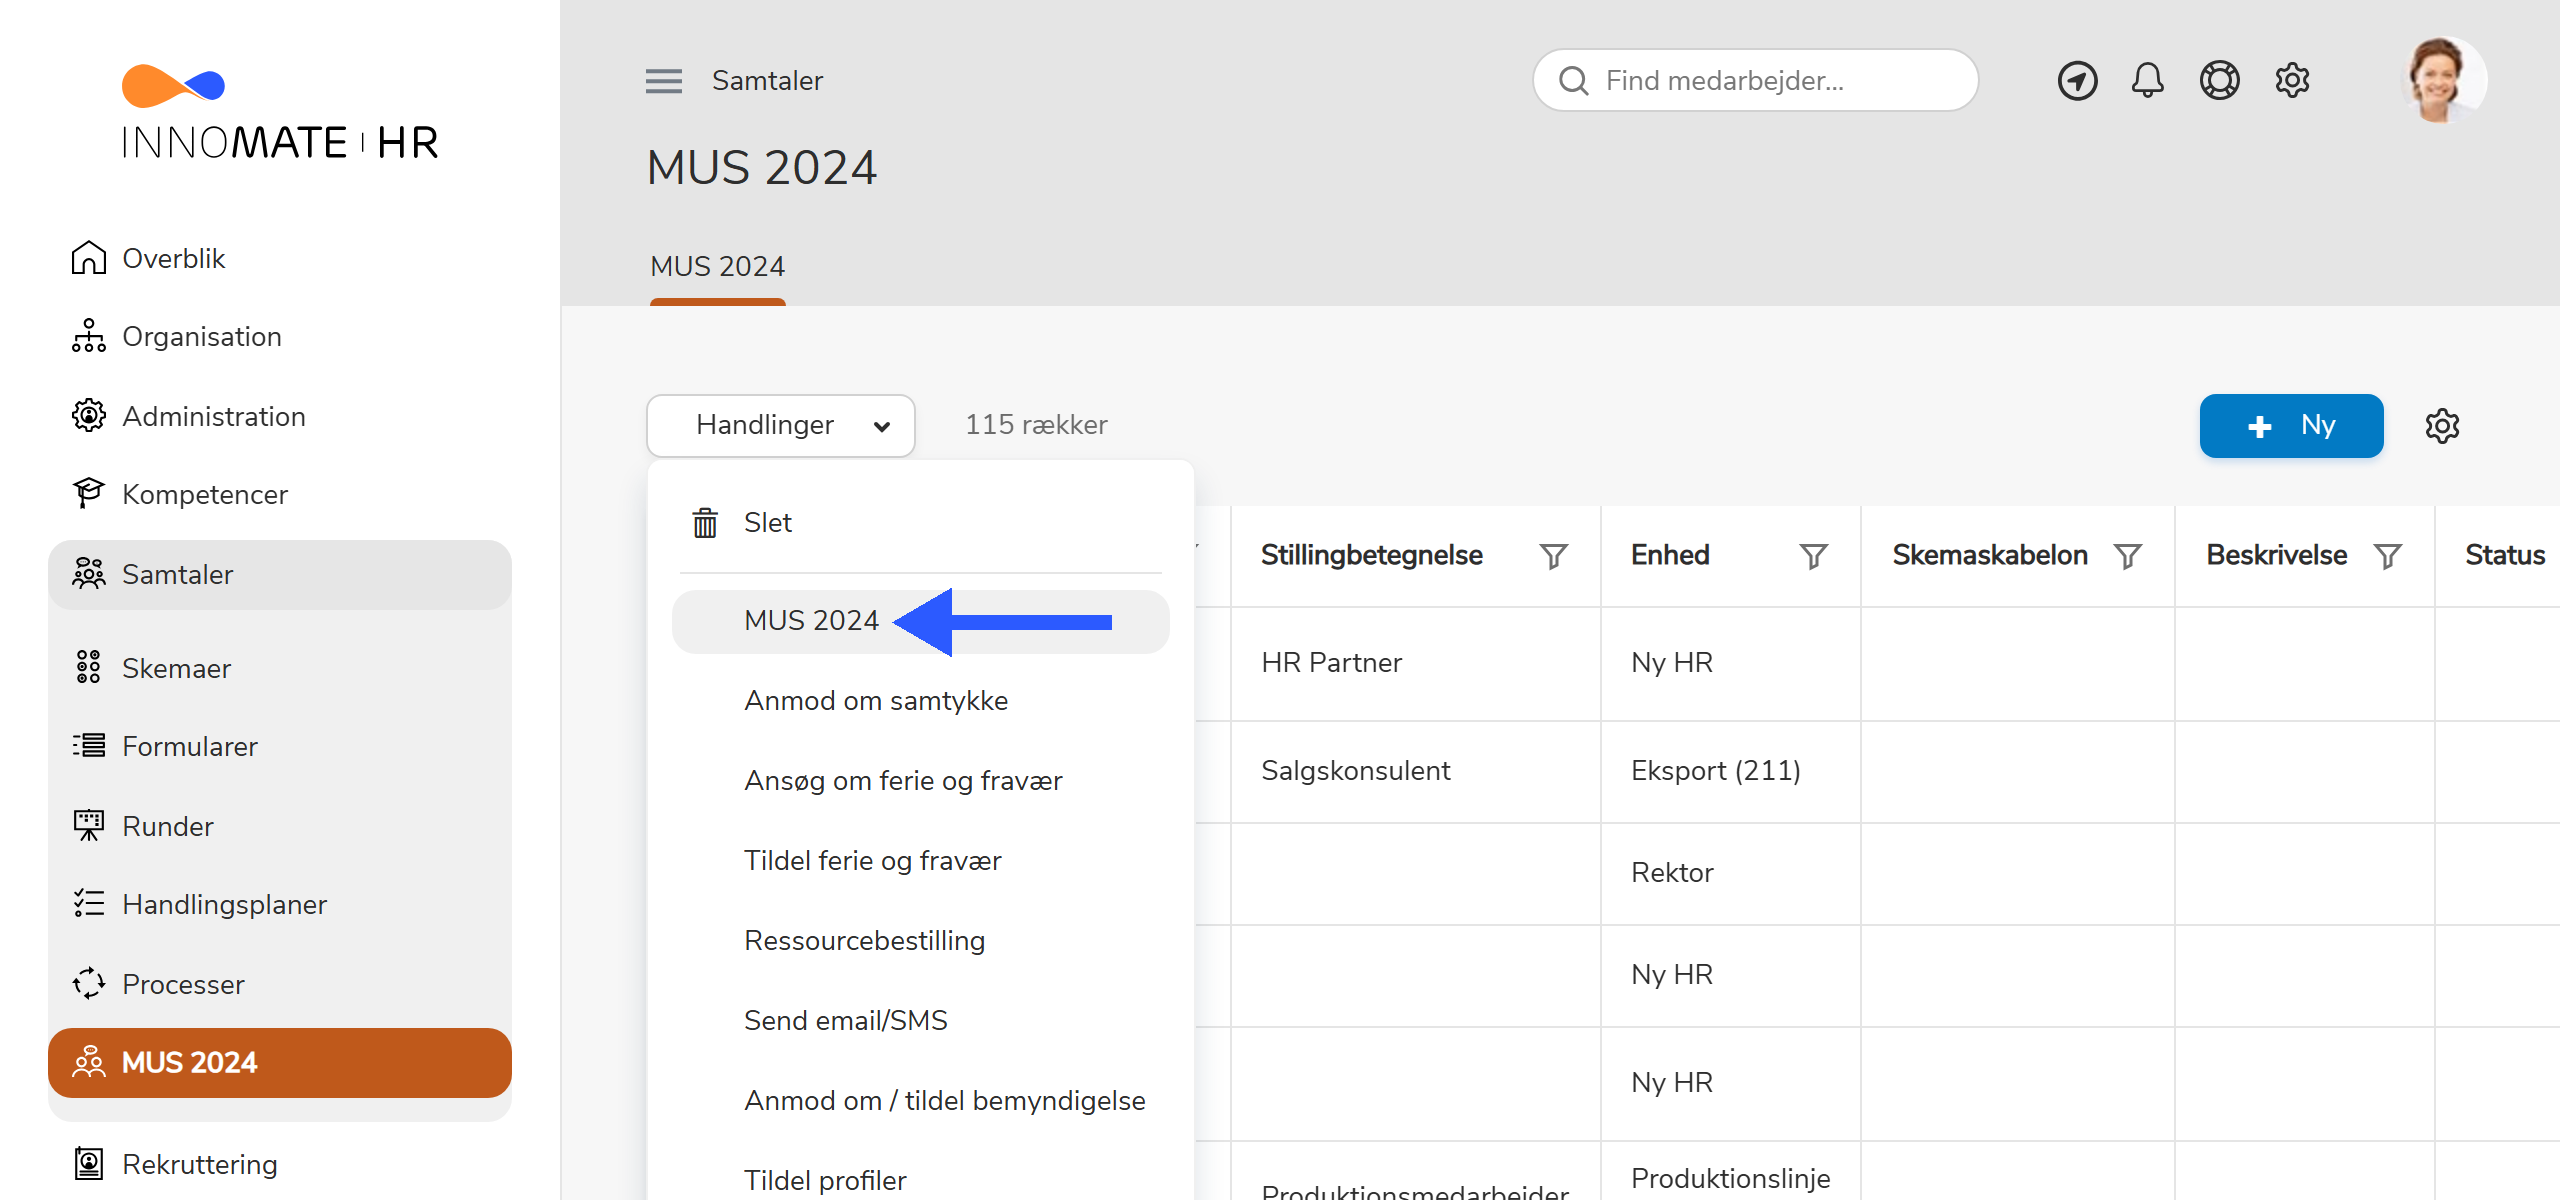Click the Samtaler breadcrumb title

click(767, 81)
